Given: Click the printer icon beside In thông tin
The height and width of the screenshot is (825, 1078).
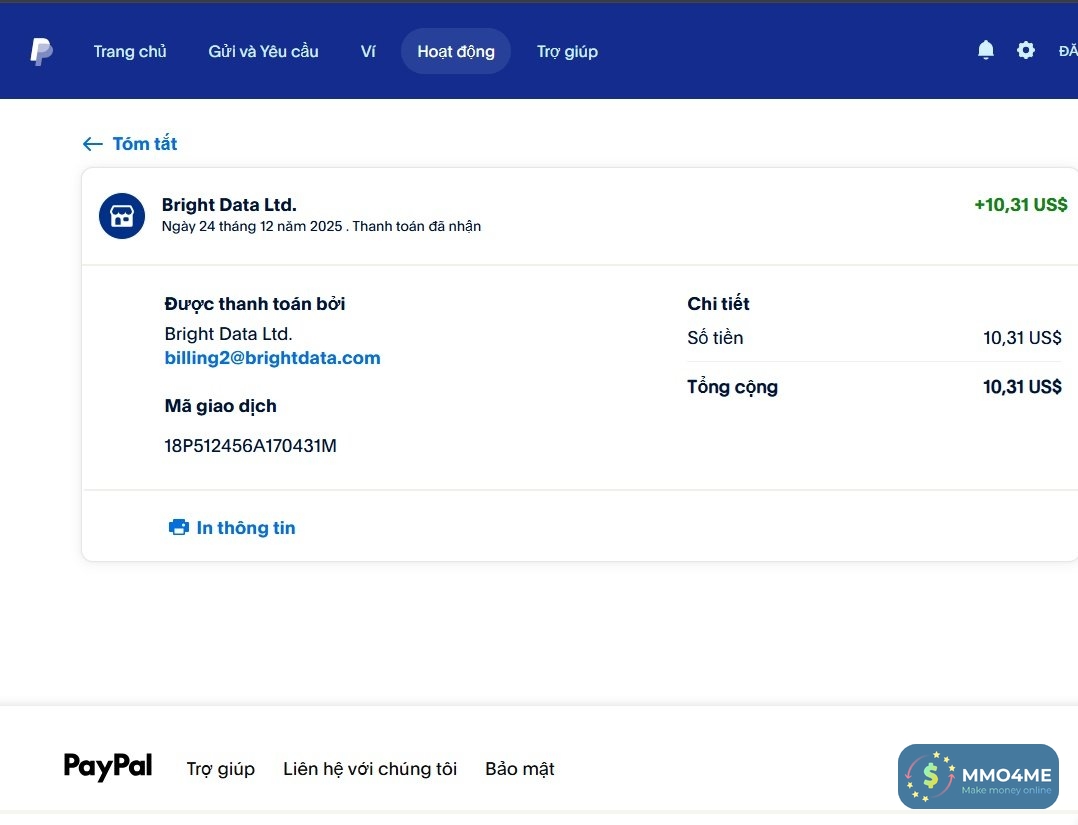Looking at the screenshot, I should [x=179, y=527].
